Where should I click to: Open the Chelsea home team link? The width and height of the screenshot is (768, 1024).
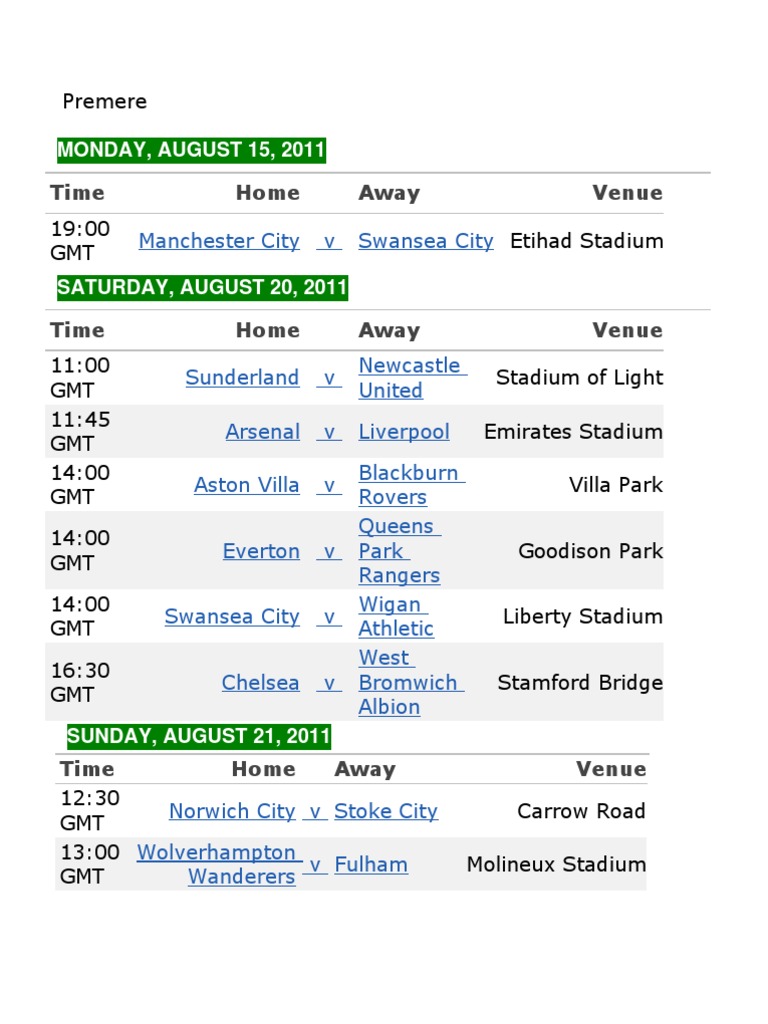pos(260,683)
